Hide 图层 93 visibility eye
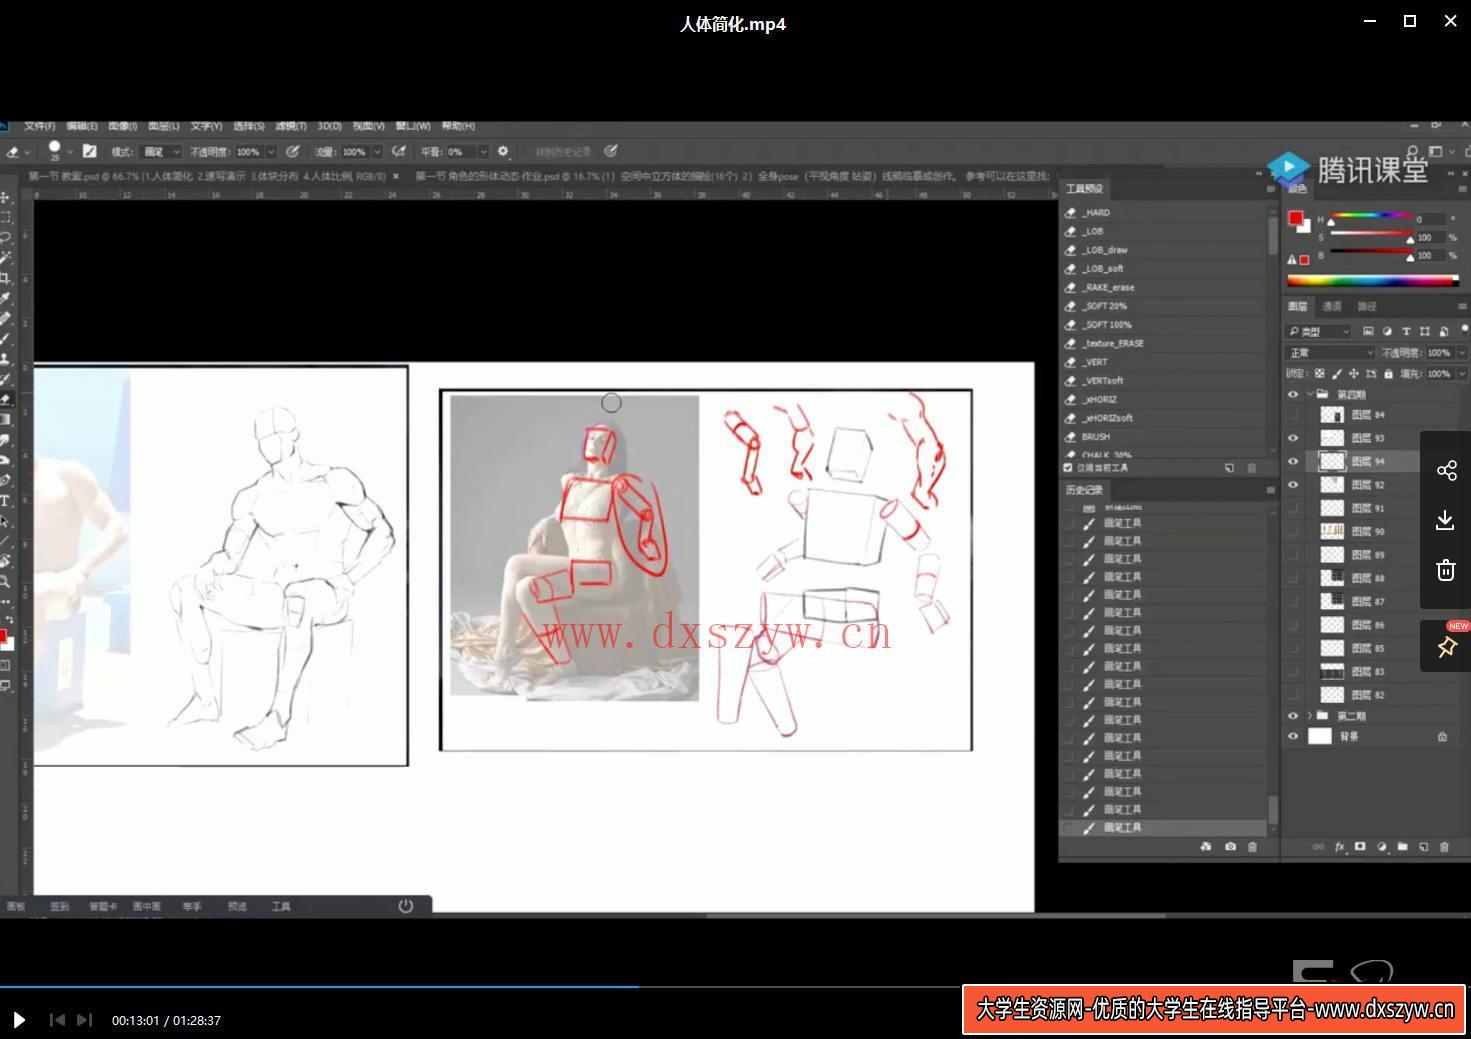Image resolution: width=1471 pixels, height=1039 pixels. 1292,438
